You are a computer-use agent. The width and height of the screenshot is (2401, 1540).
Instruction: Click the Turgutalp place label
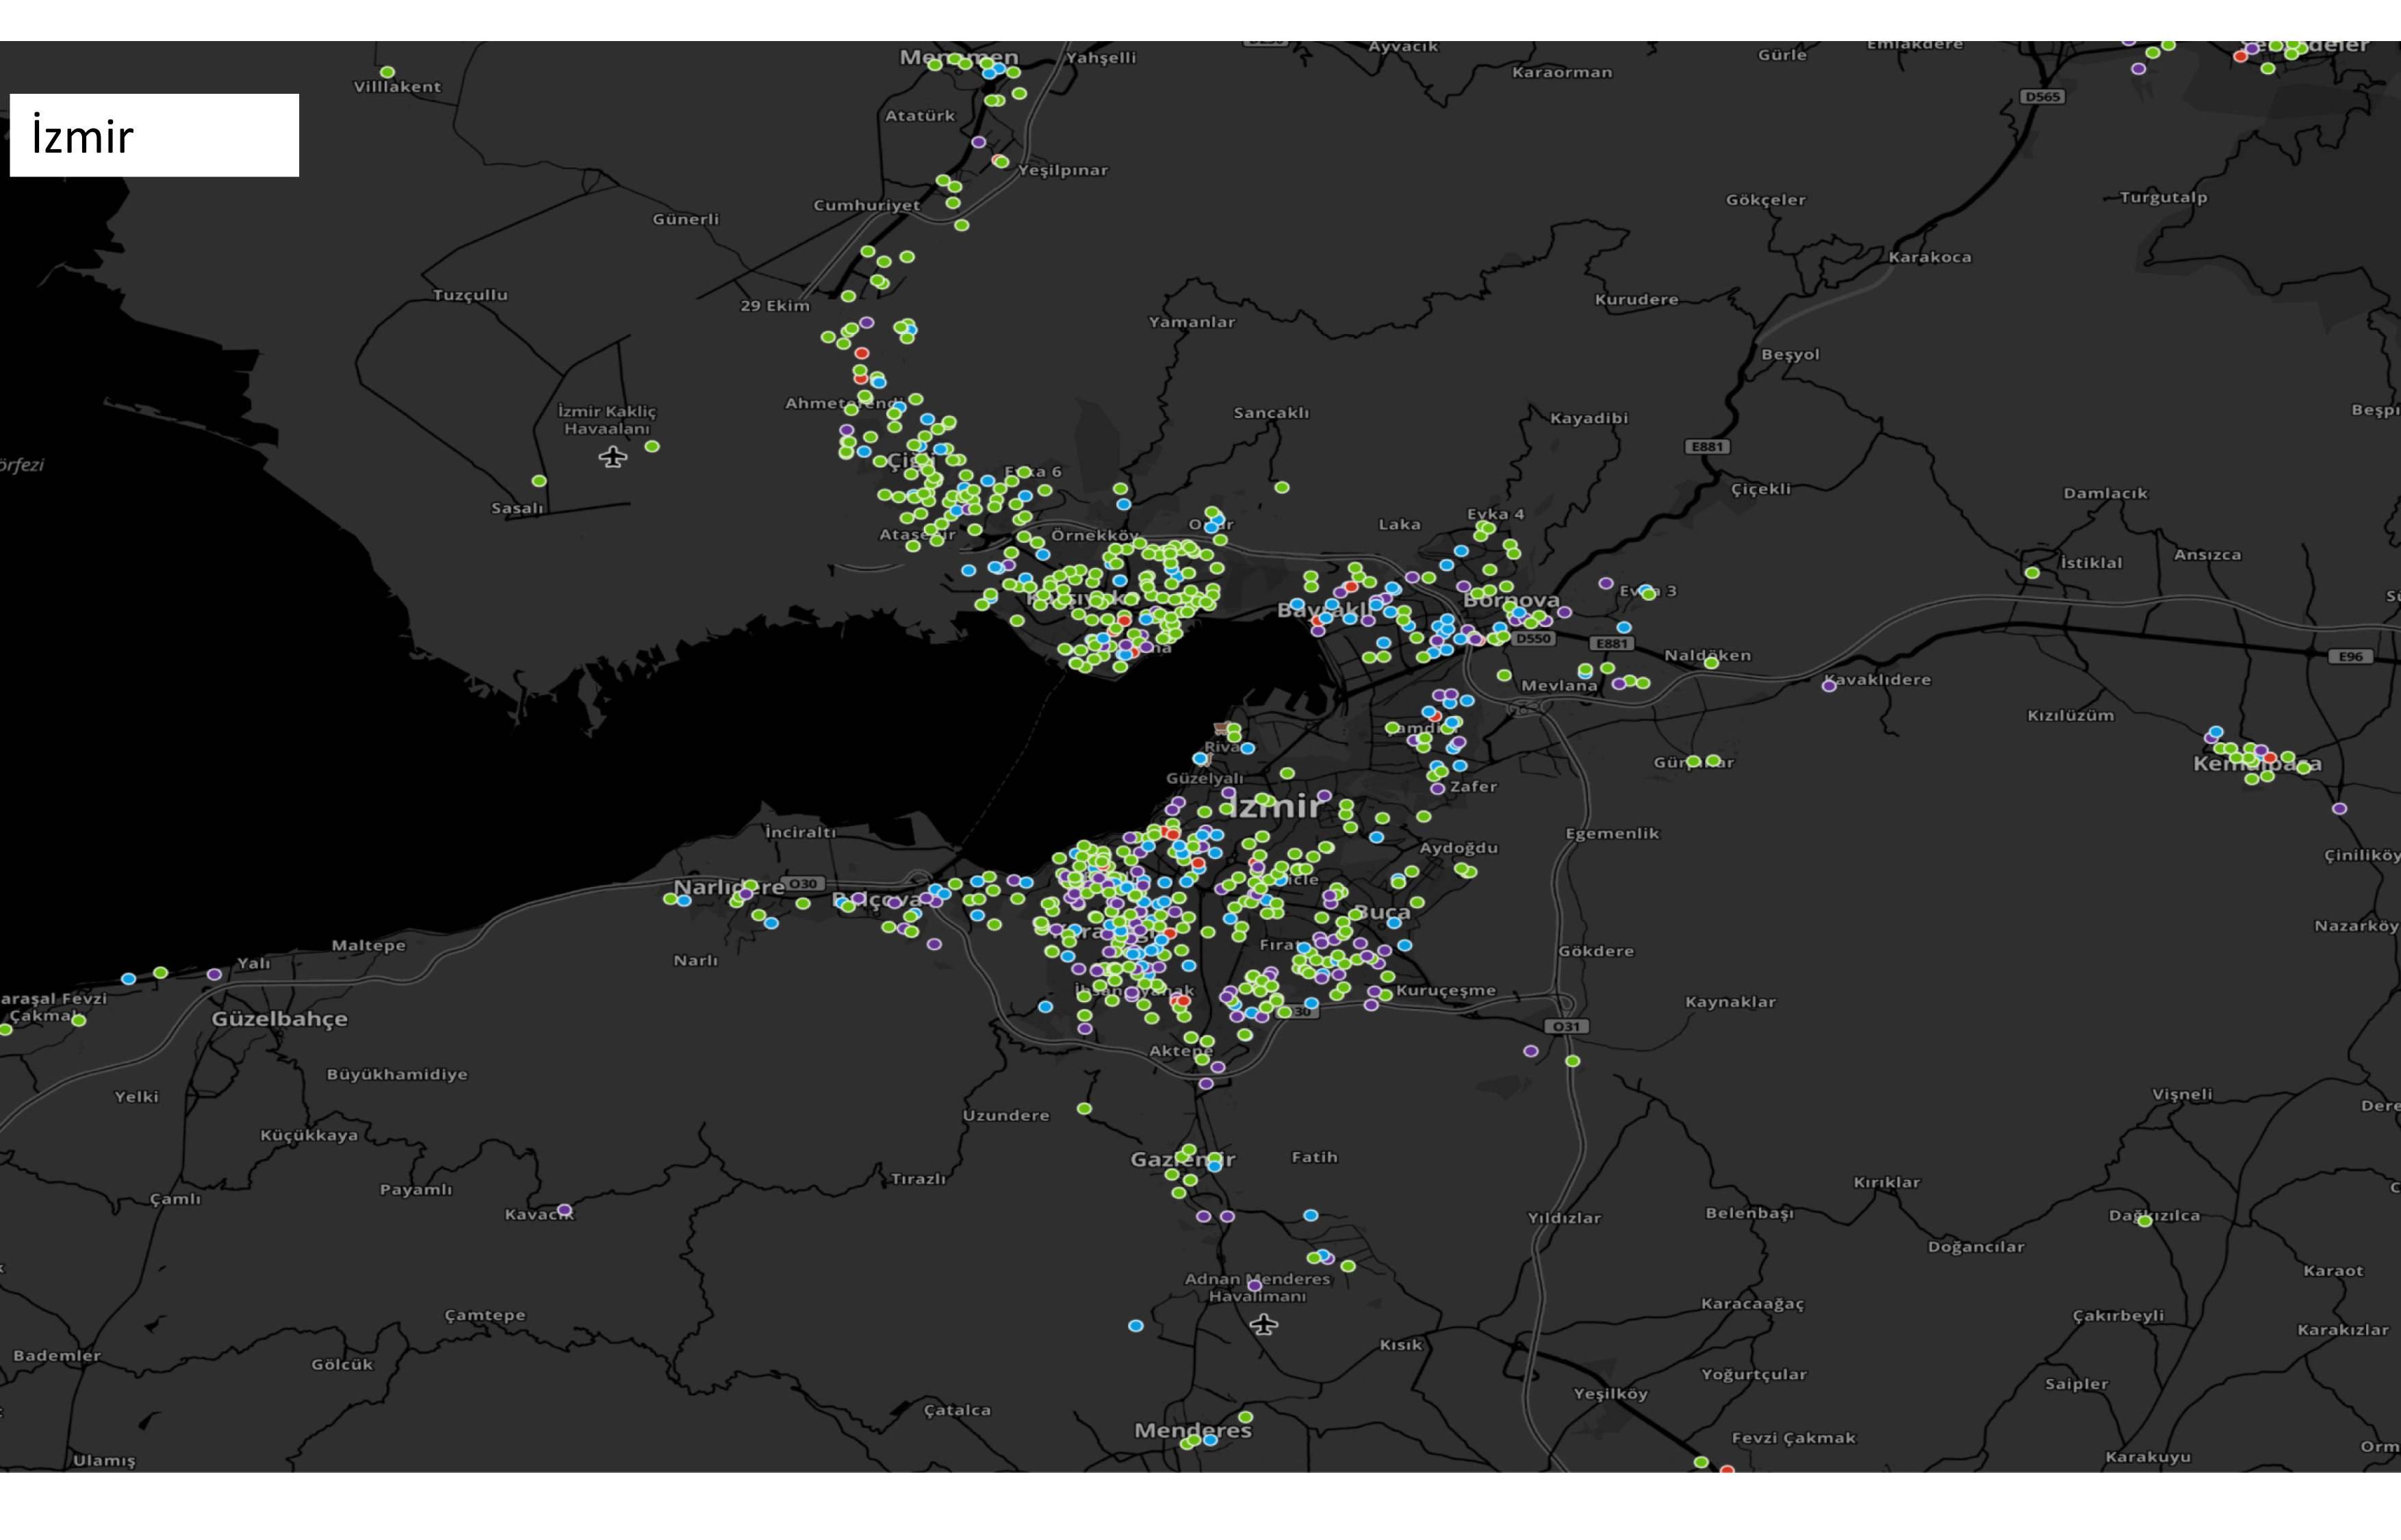tap(2163, 197)
